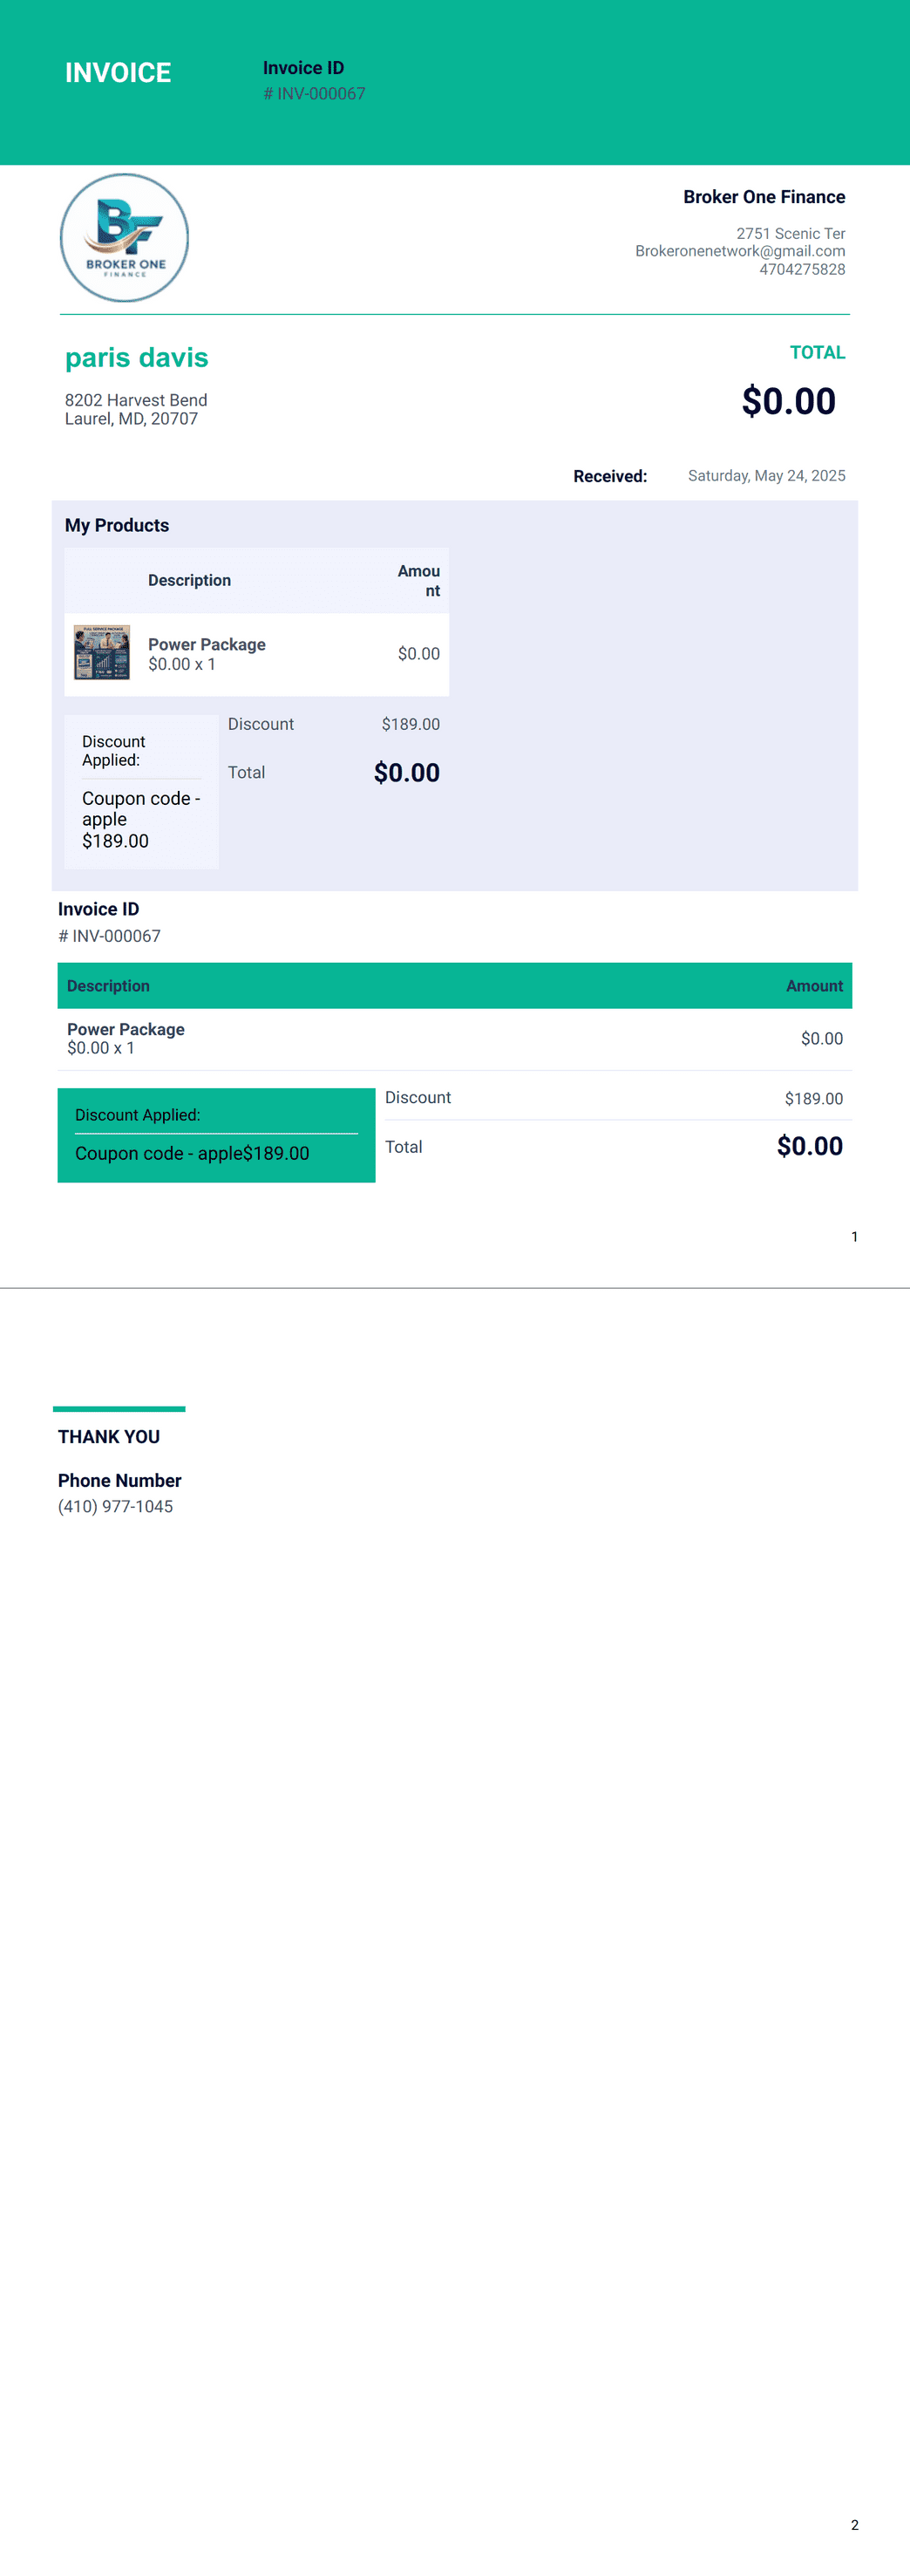Image resolution: width=910 pixels, height=2576 pixels.
Task: Click the green Description table header
Action: [x=108, y=986]
